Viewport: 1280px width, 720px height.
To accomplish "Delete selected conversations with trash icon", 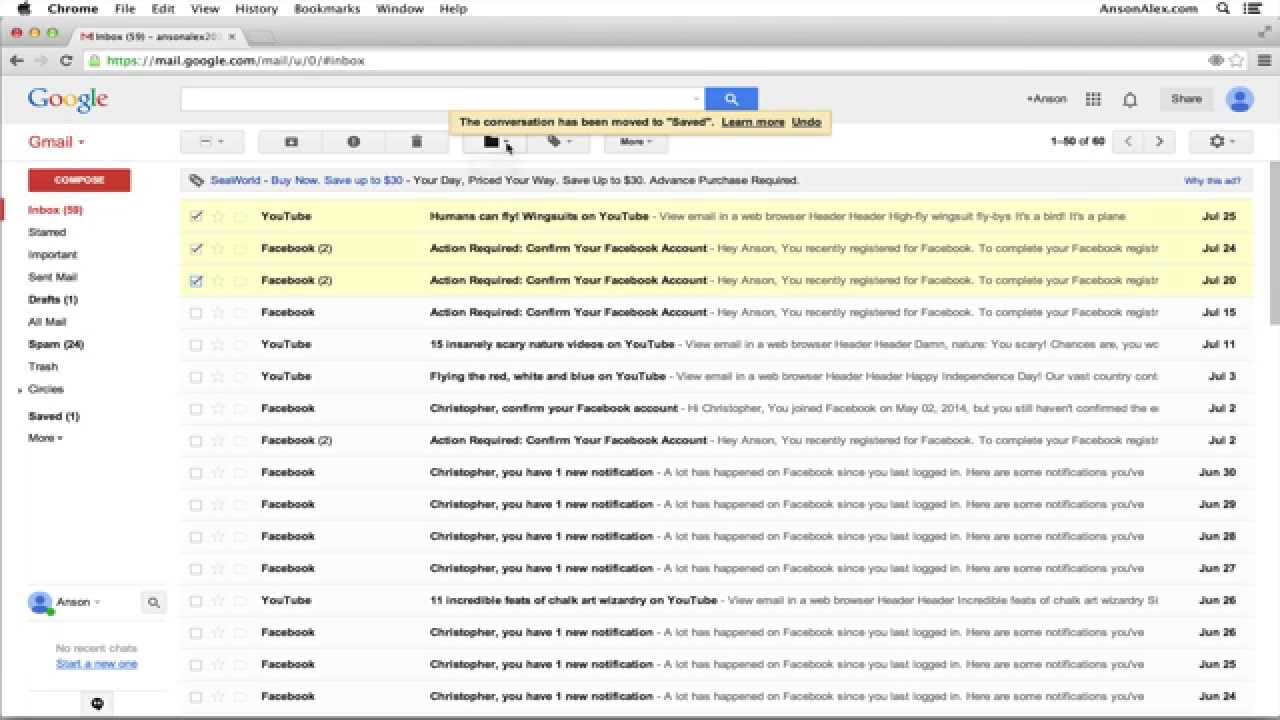I will tap(417, 142).
